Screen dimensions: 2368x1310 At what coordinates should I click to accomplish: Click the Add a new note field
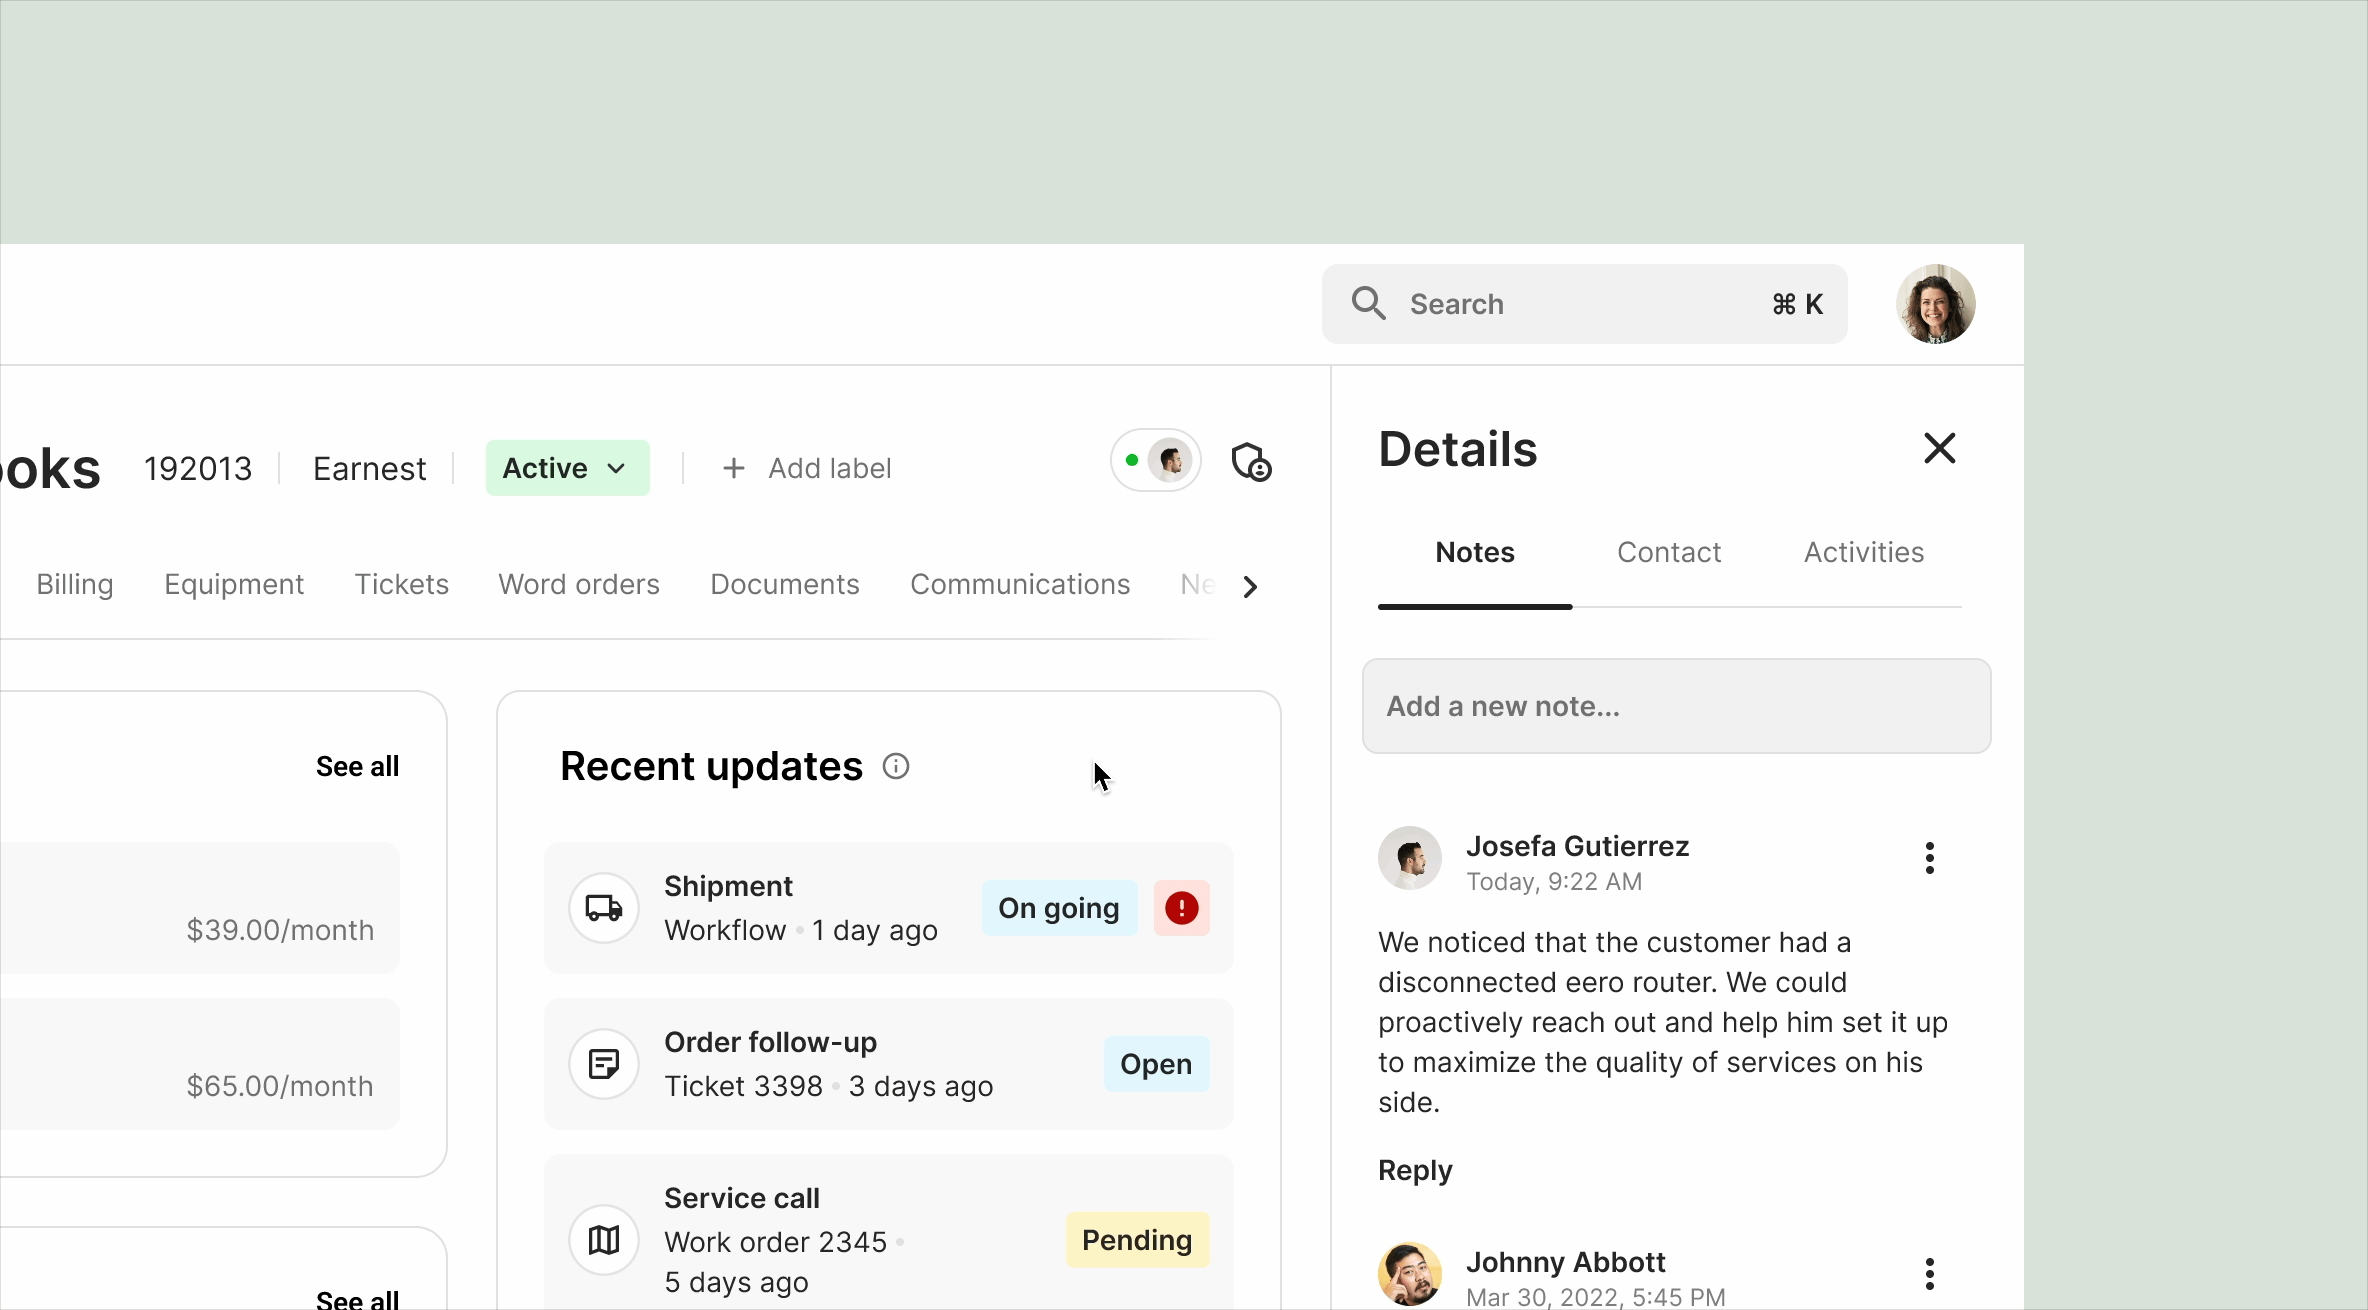1676,706
